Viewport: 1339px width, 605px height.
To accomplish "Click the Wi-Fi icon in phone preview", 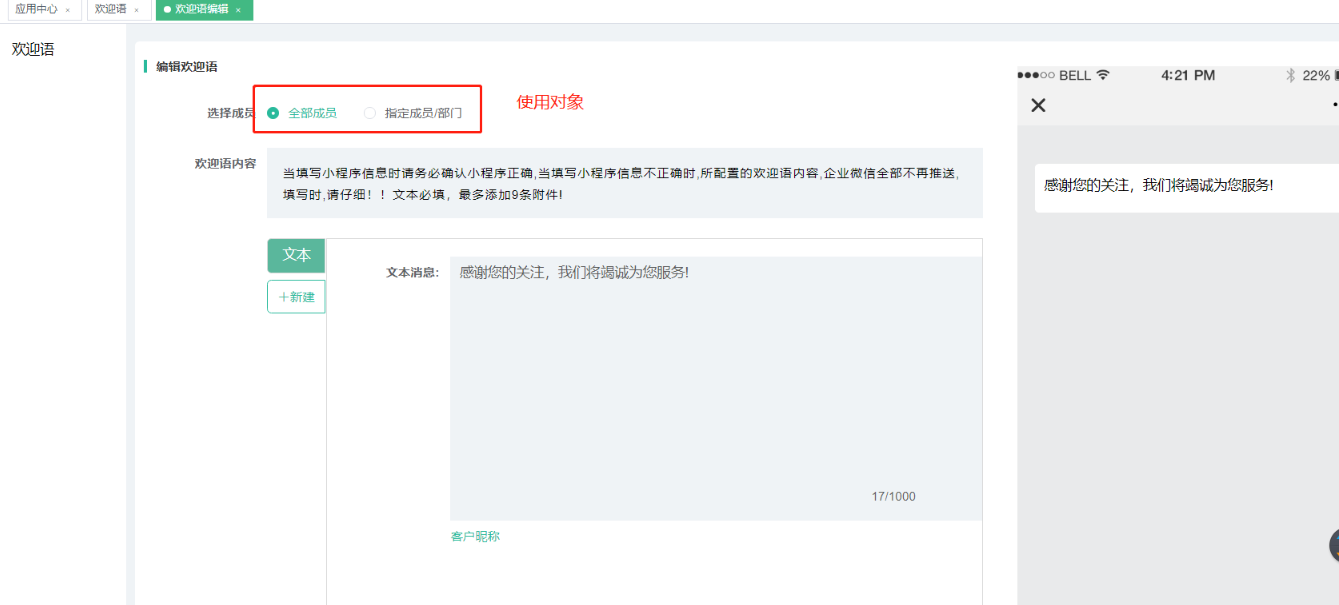I will pyautogui.click(x=1103, y=75).
